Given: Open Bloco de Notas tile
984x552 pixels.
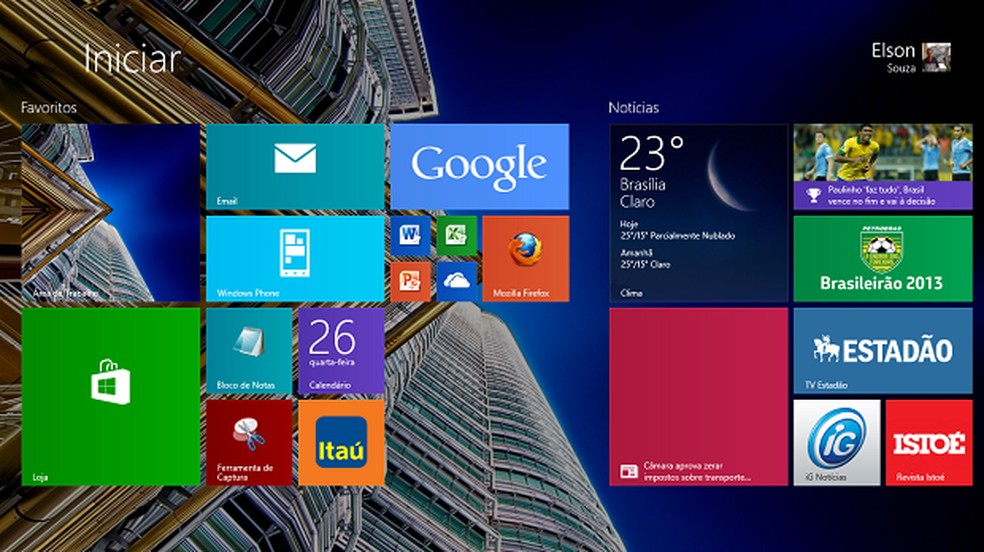Looking at the screenshot, I should (x=249, y=351).
